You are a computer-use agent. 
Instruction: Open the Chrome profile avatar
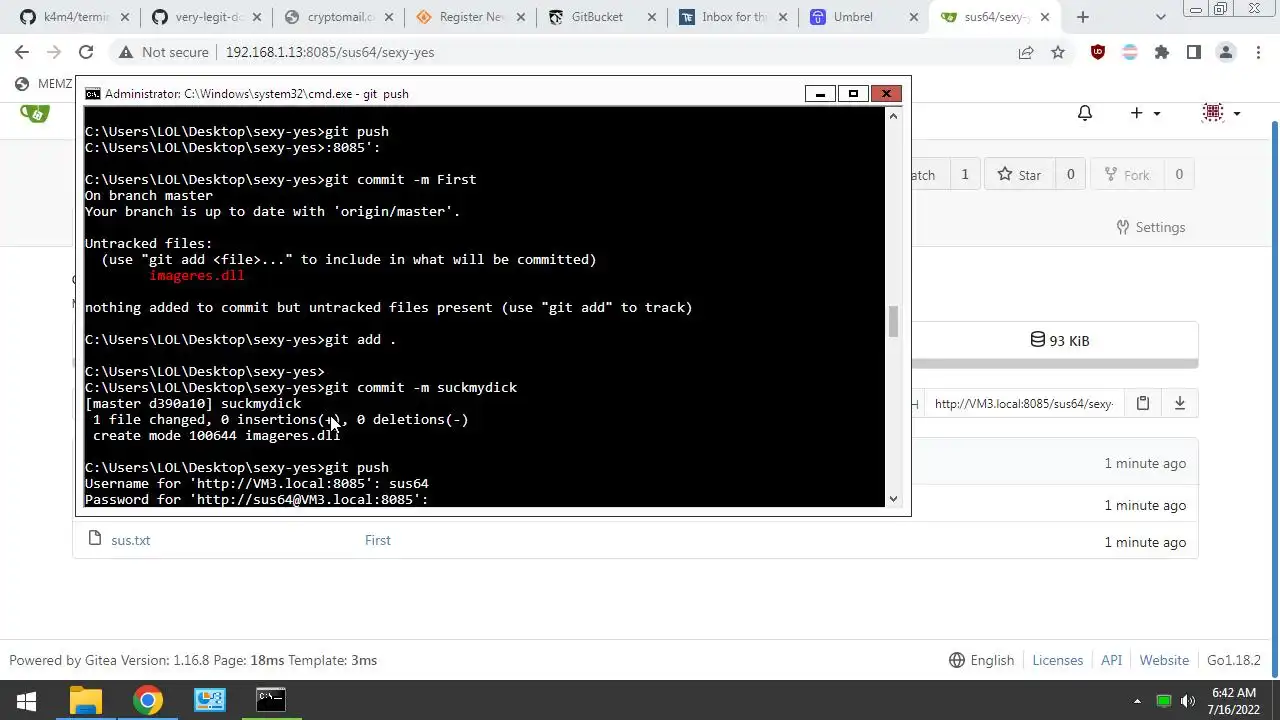point(1226,52)
